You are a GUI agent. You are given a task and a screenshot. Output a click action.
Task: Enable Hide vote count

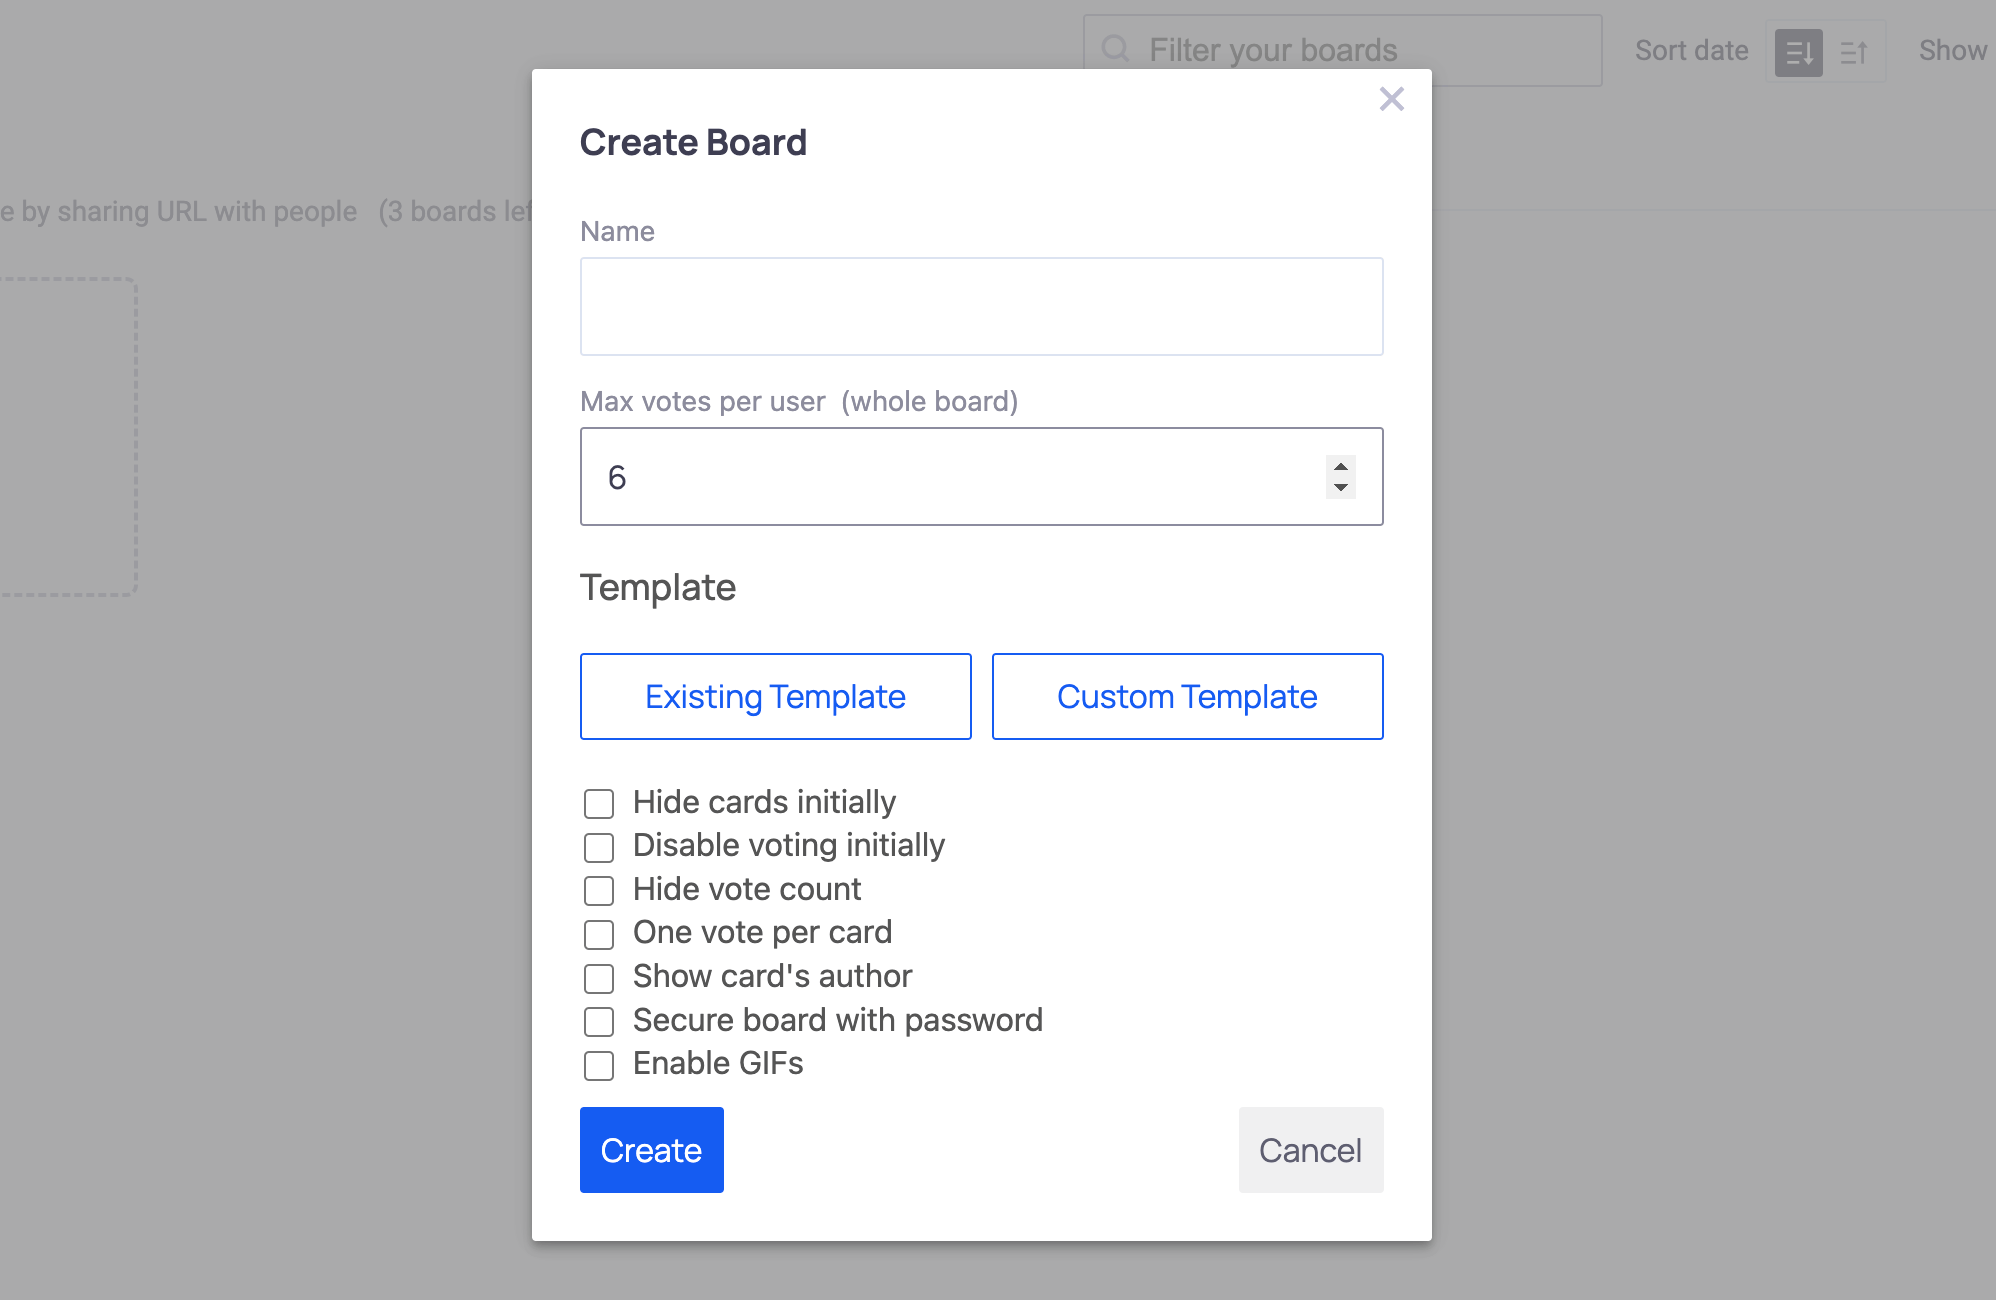[599, 891]
